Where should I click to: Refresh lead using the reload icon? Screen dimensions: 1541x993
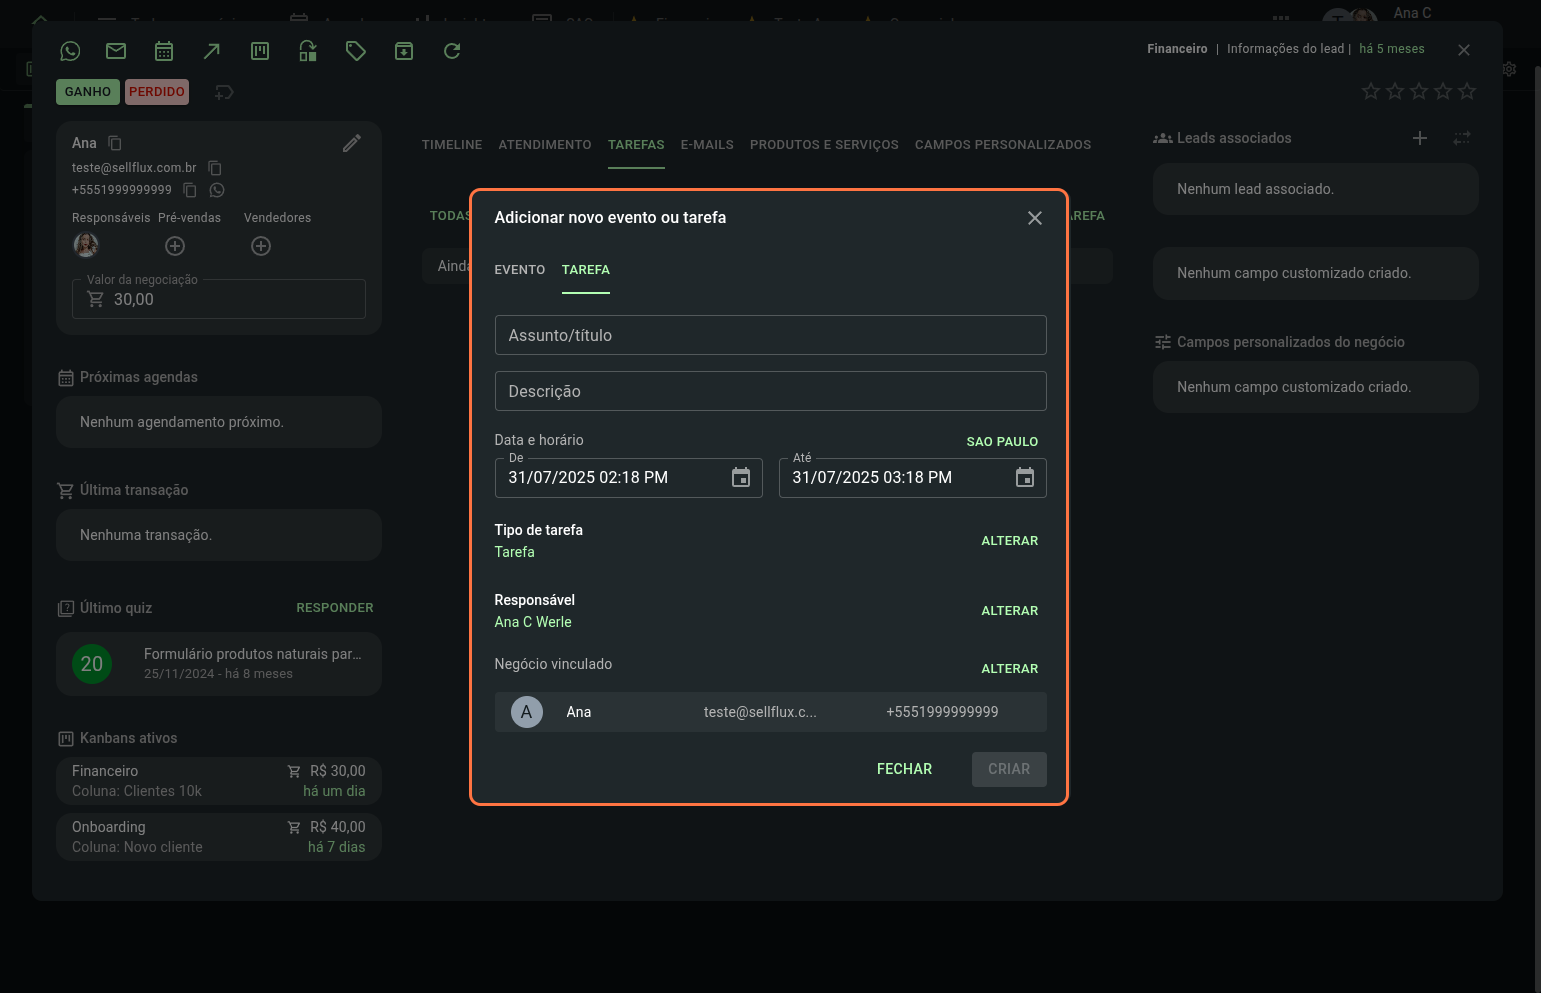[452, 51]
